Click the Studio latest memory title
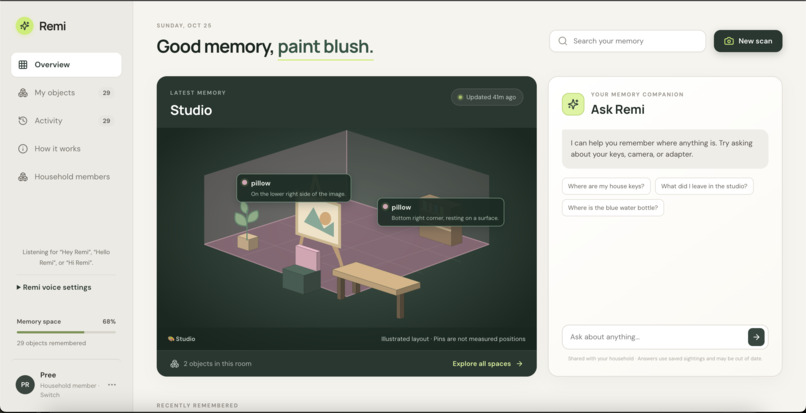The width and height of the screenshot is (806, 413). pyautogui.click(x=191, y=110)
